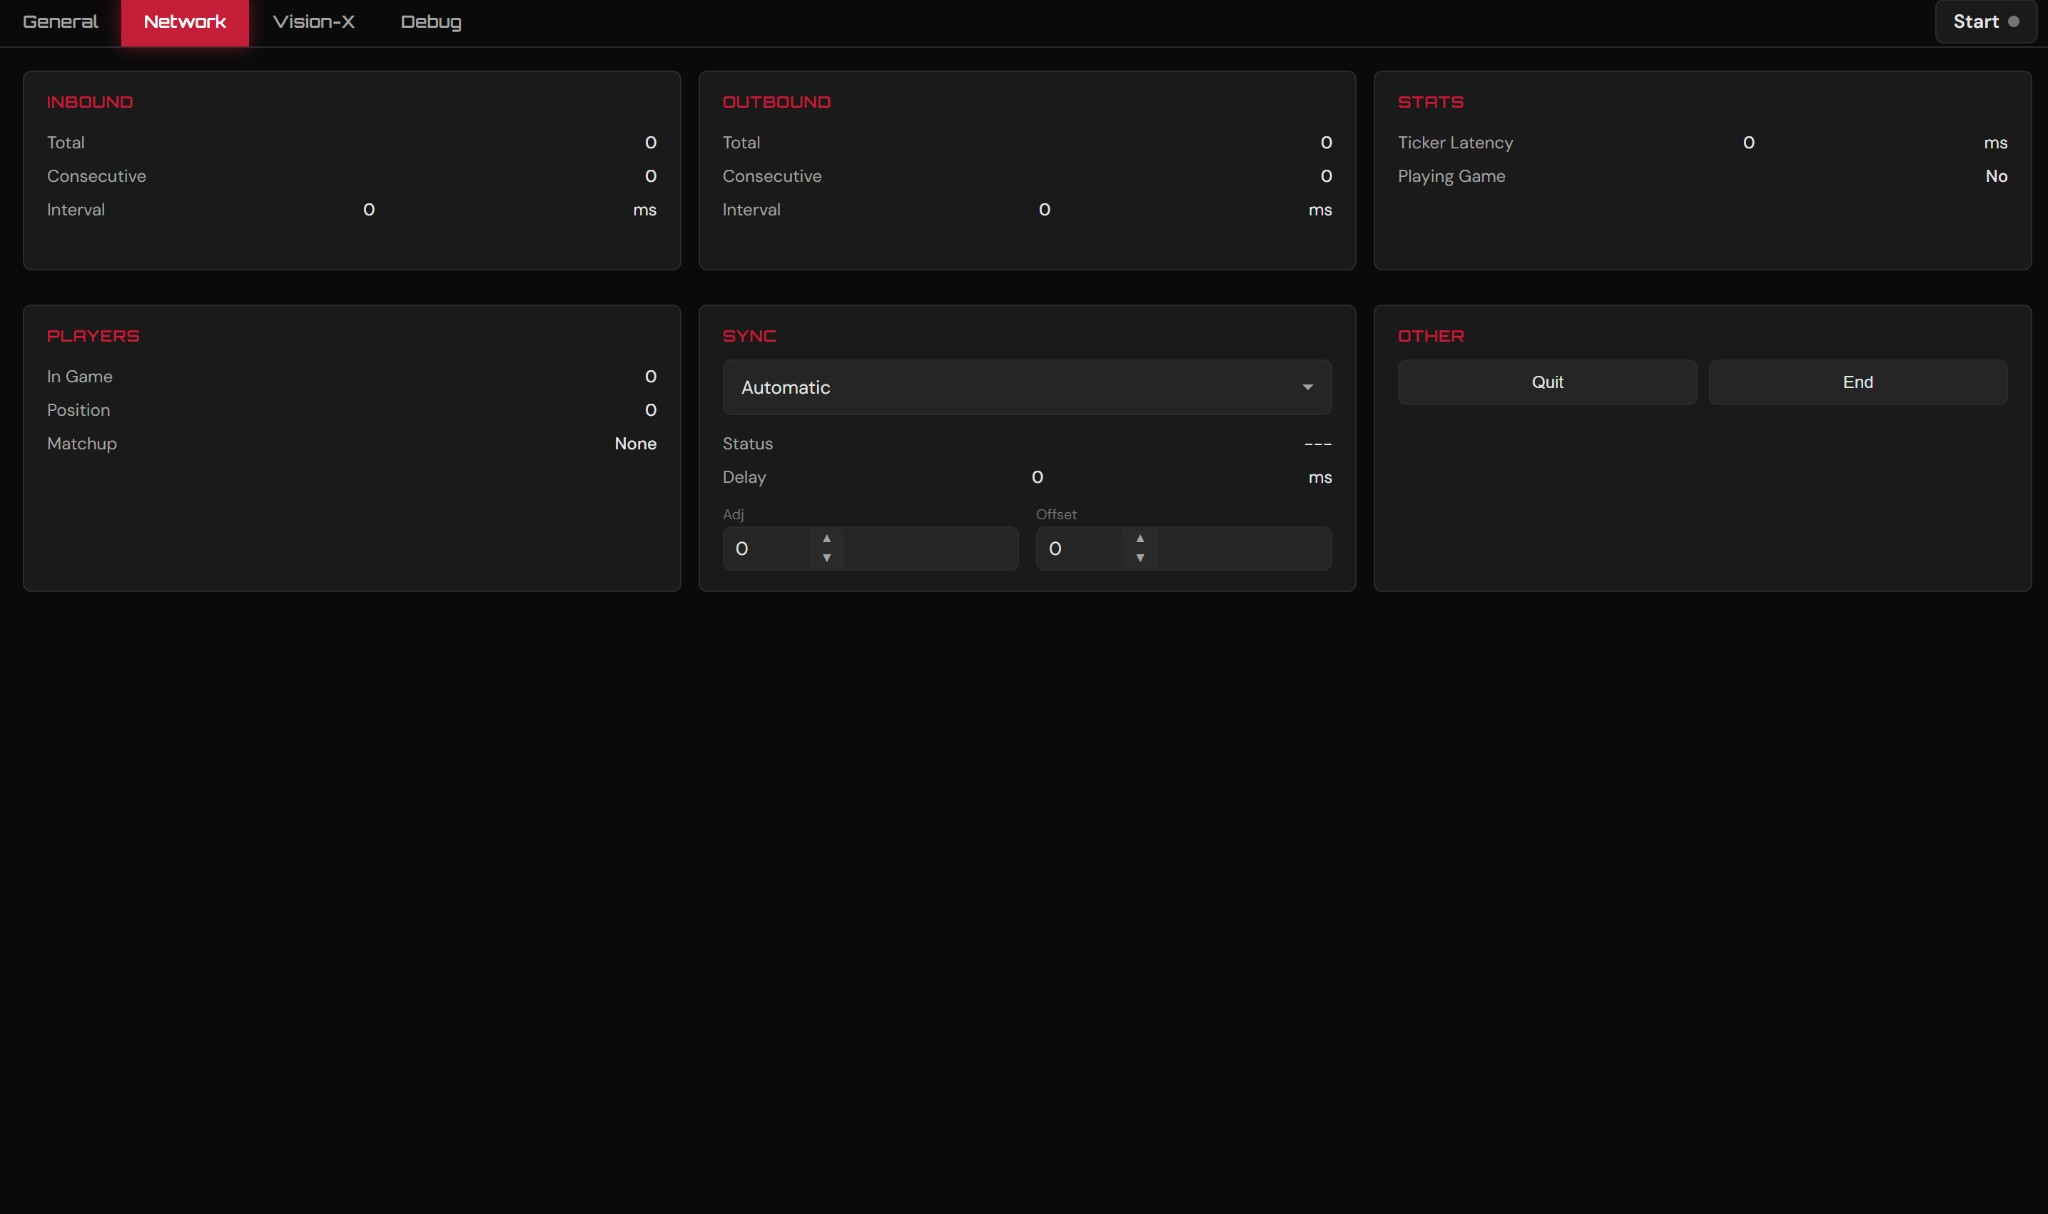Increment the Offset value with the up arrow
2048x1214 pixels.
point(1139,537)
